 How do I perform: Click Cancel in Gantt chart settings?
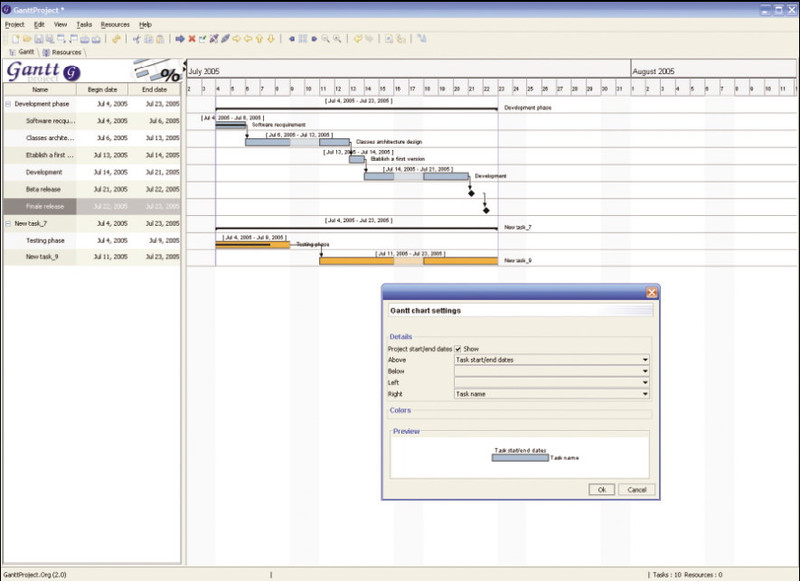coord(637,490)
